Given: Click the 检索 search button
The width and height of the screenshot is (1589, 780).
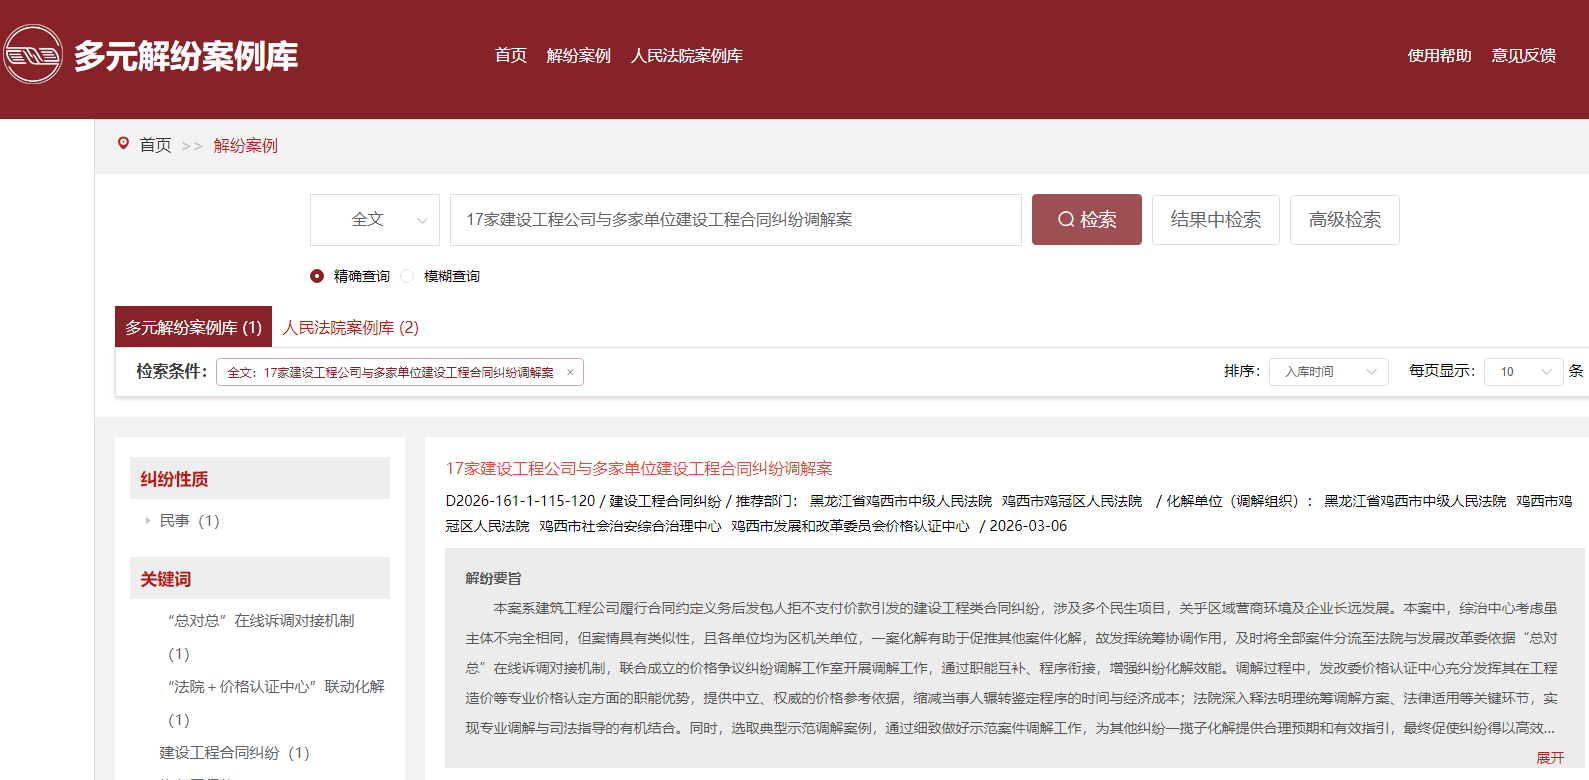Looking at the screenshot, I should tap(1086, 220).
